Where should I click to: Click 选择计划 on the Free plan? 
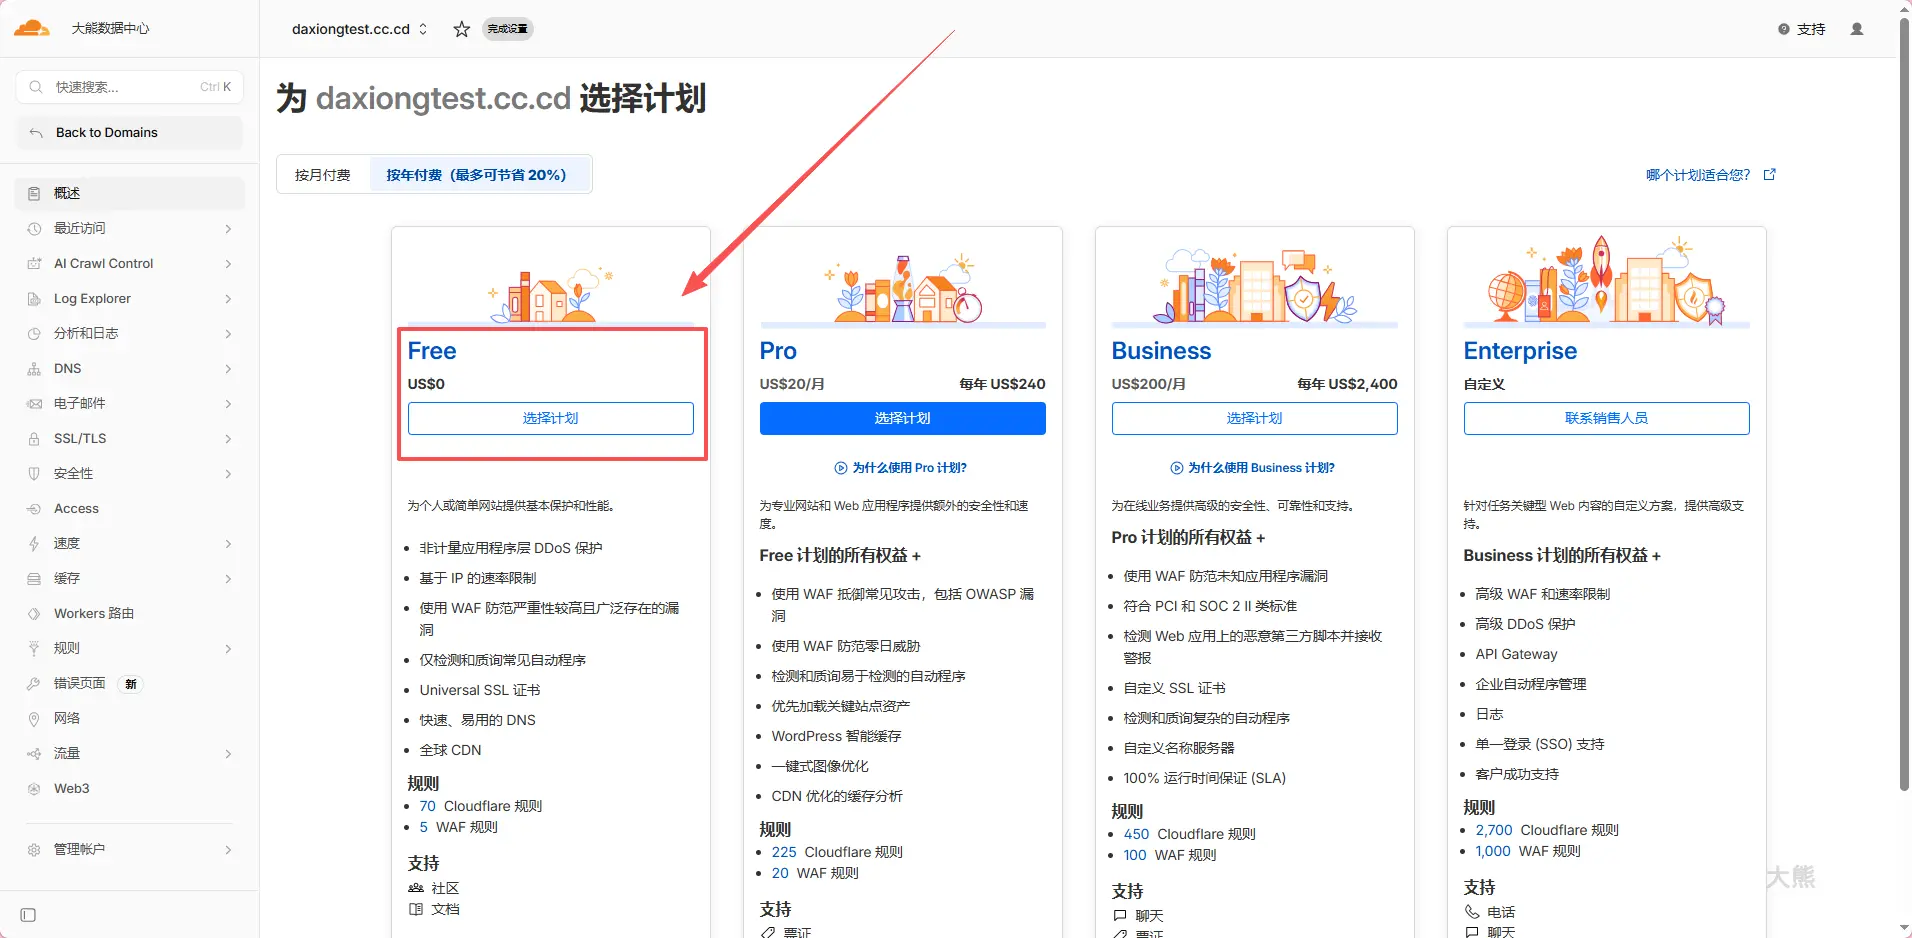(550, 418)
